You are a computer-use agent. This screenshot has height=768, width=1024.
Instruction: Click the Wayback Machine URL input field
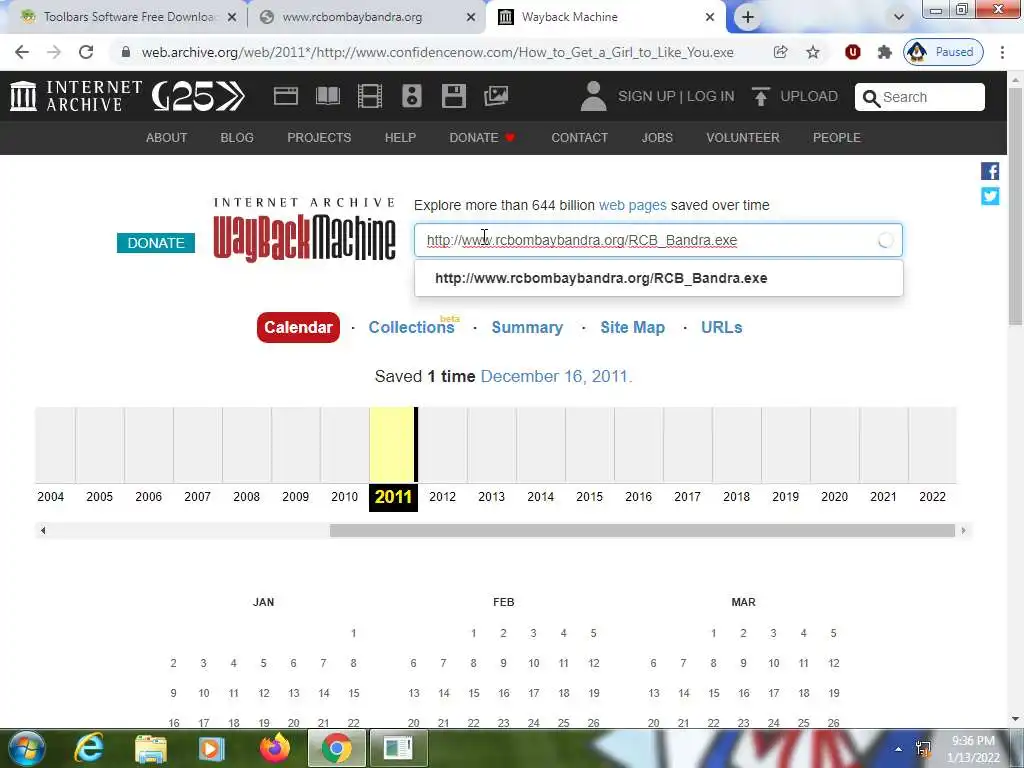point(658,240)
